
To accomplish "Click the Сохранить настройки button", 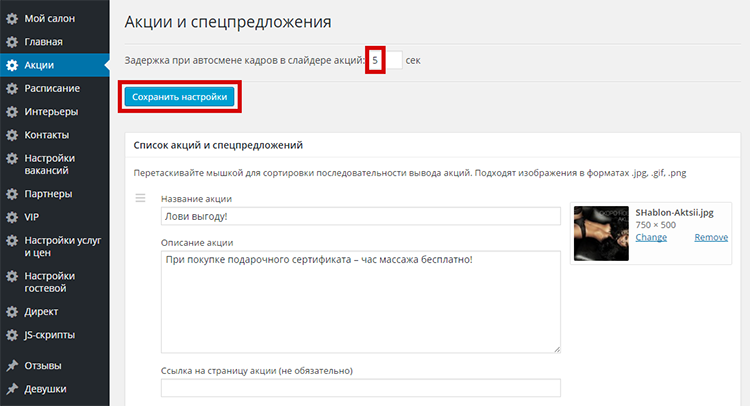I will pos(179,97).
